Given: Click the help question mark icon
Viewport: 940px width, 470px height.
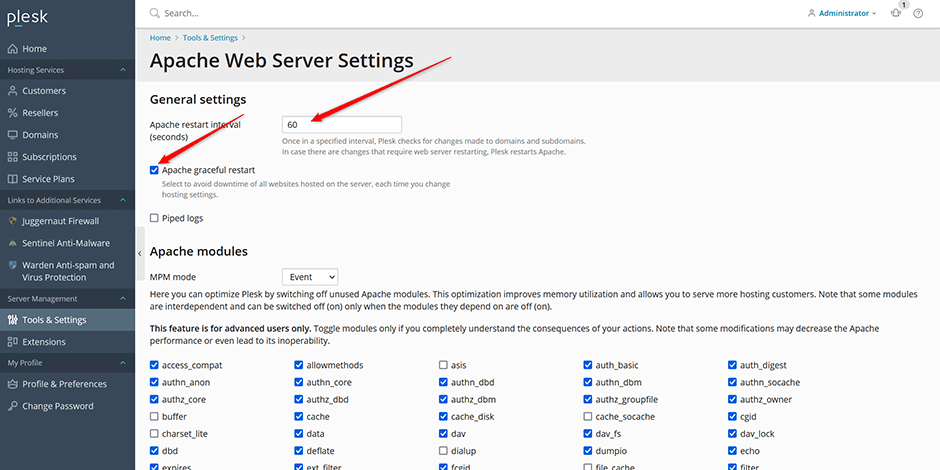Looking at the screenshot, I should pos(918,14).
